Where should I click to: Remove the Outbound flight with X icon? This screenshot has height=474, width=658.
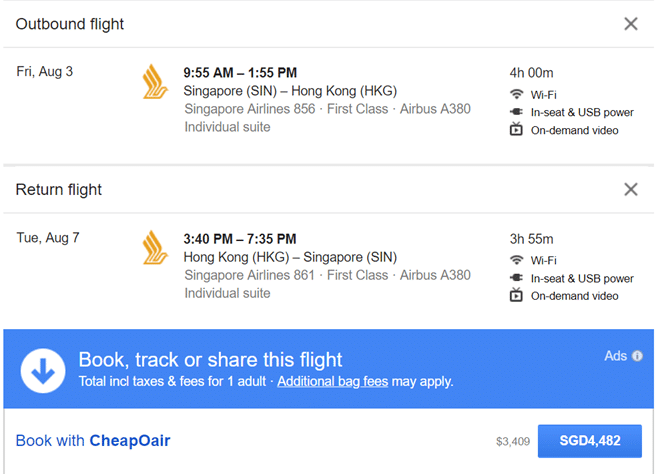pos(631,24)
